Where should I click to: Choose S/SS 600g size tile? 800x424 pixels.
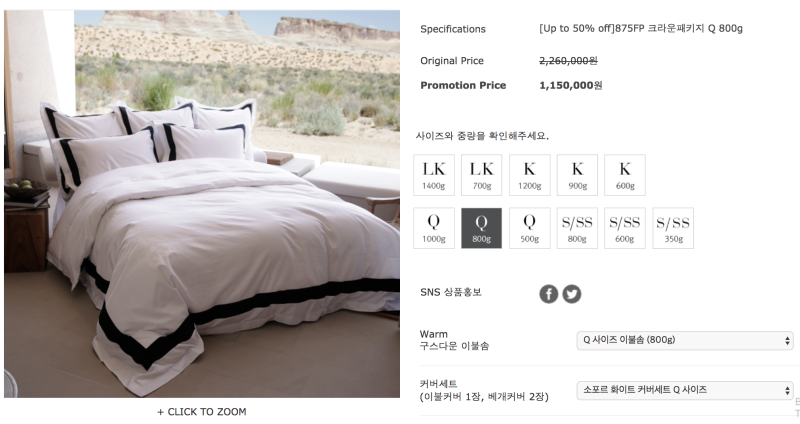click(625, 228)
